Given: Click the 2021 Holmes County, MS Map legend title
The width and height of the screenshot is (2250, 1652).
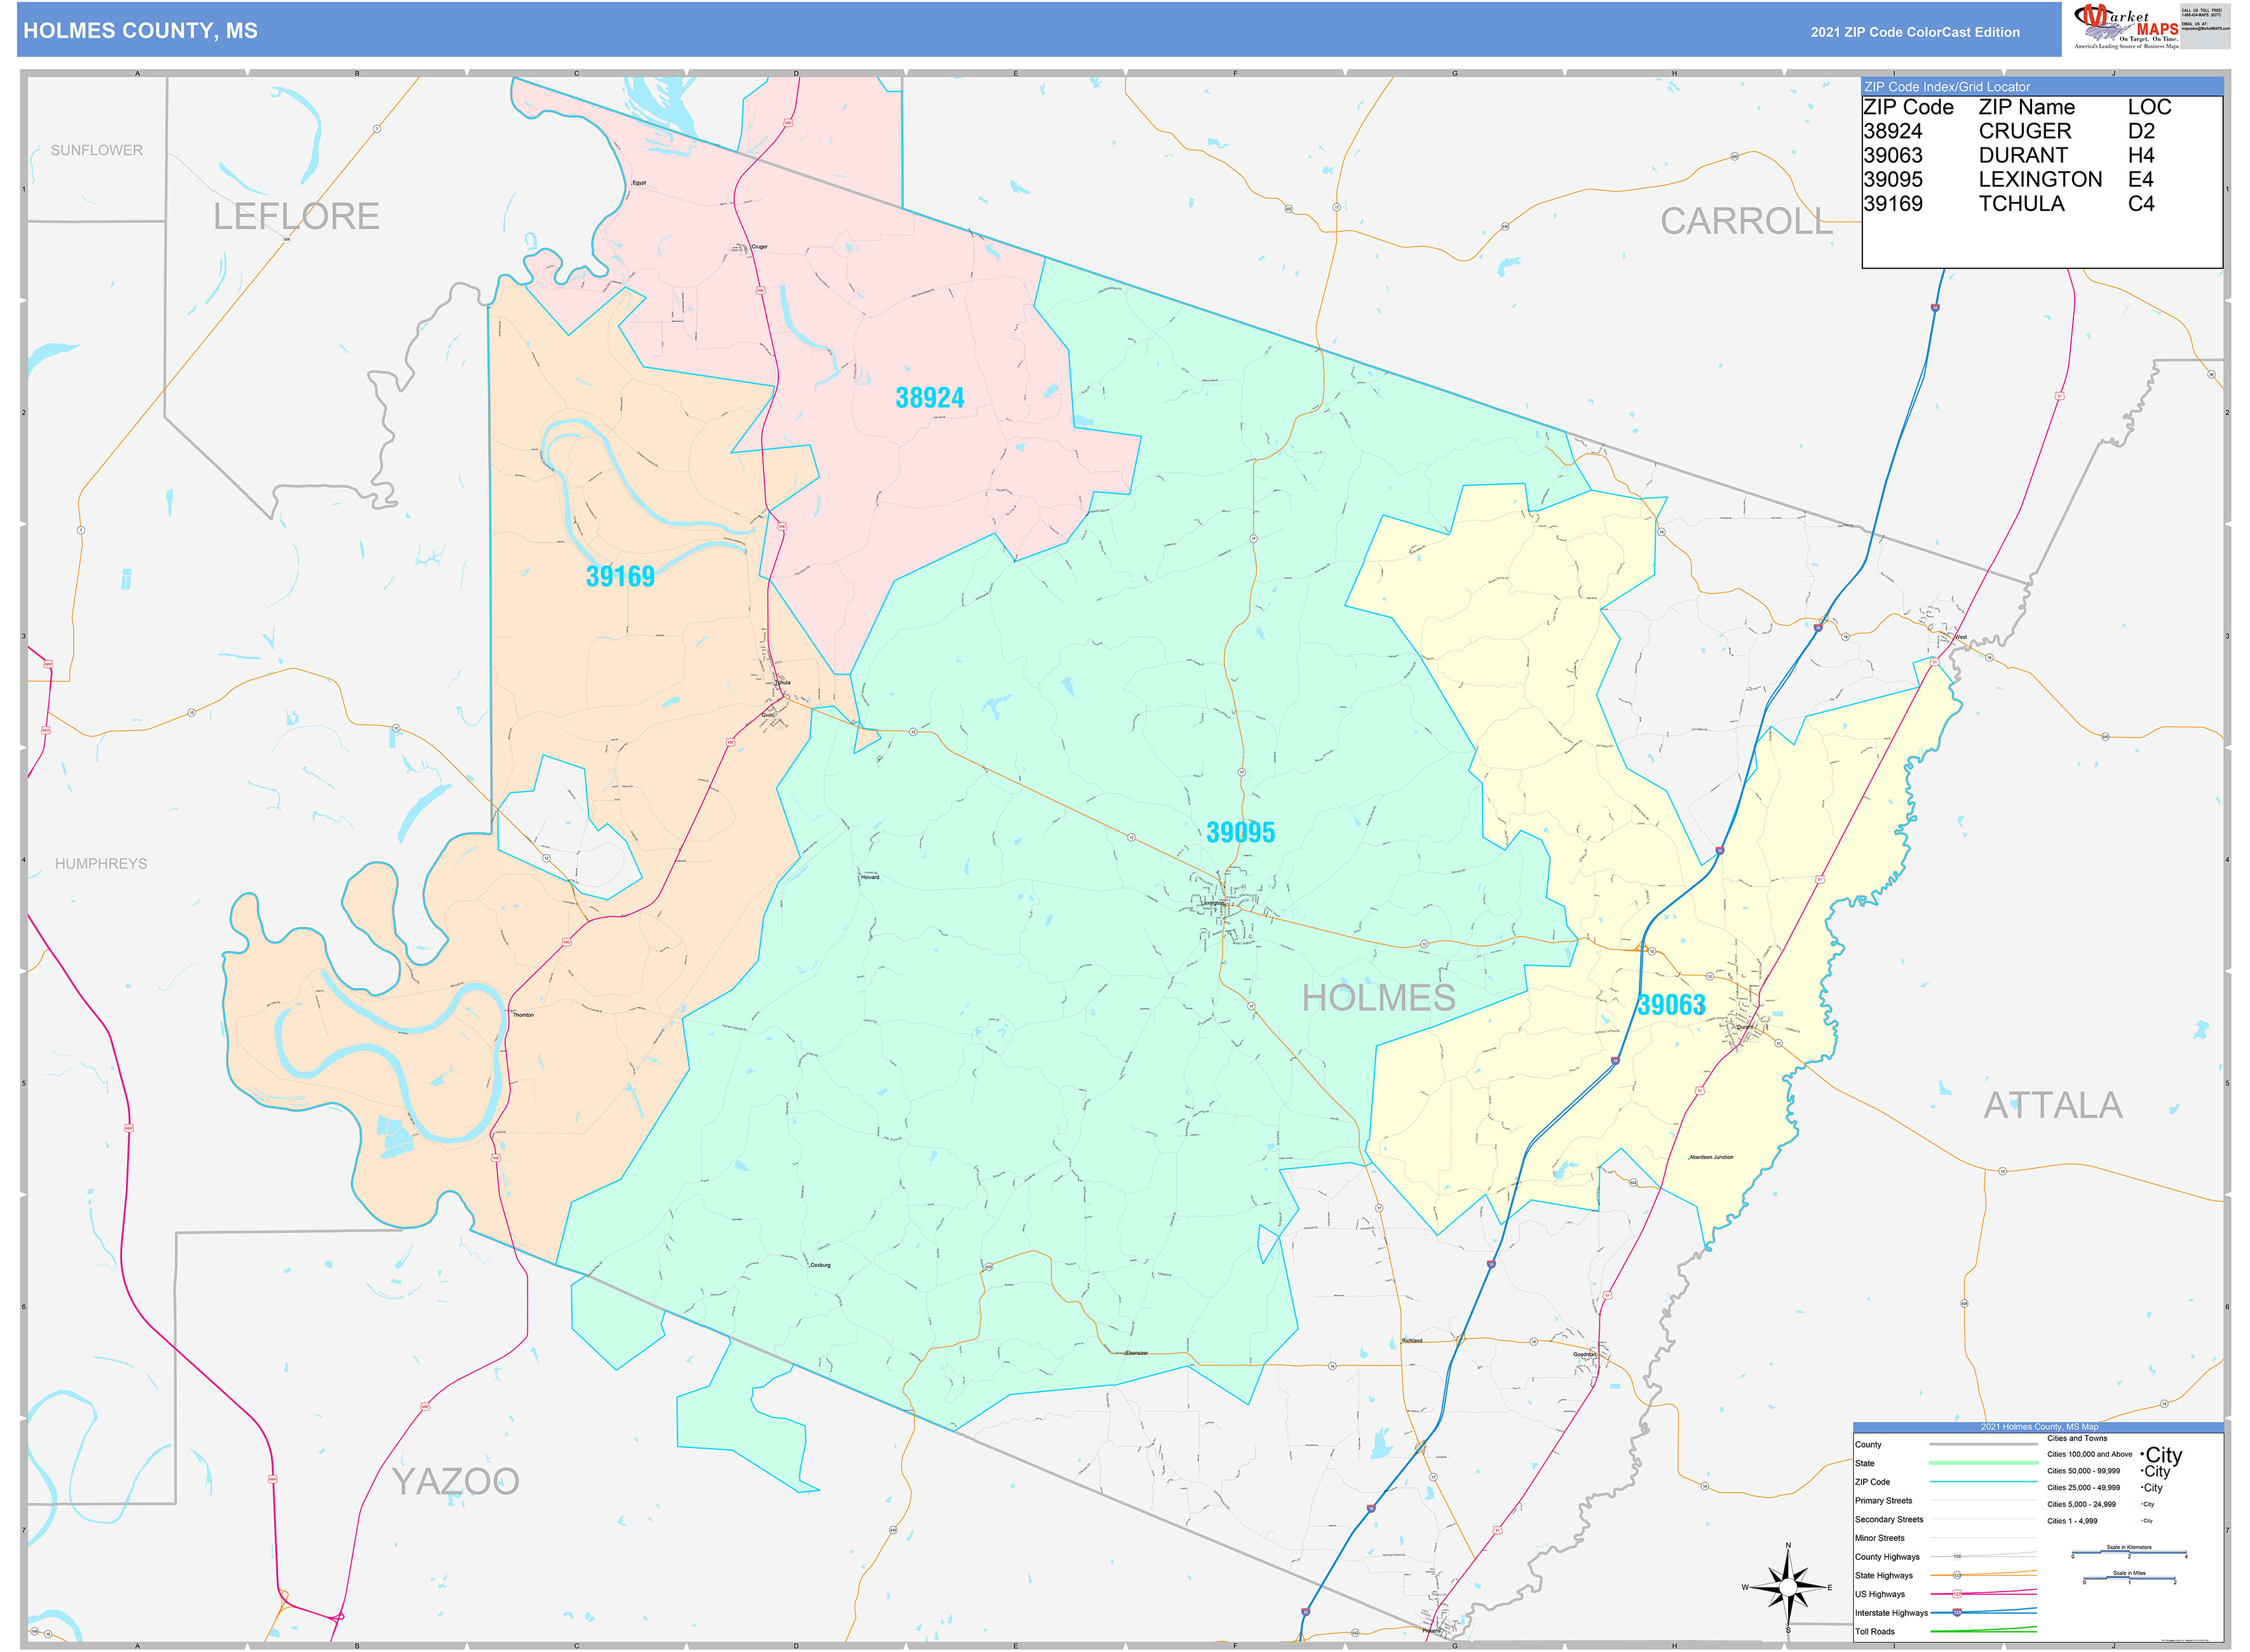Looking at the screenshot, I should [x=2040, y=1427].
